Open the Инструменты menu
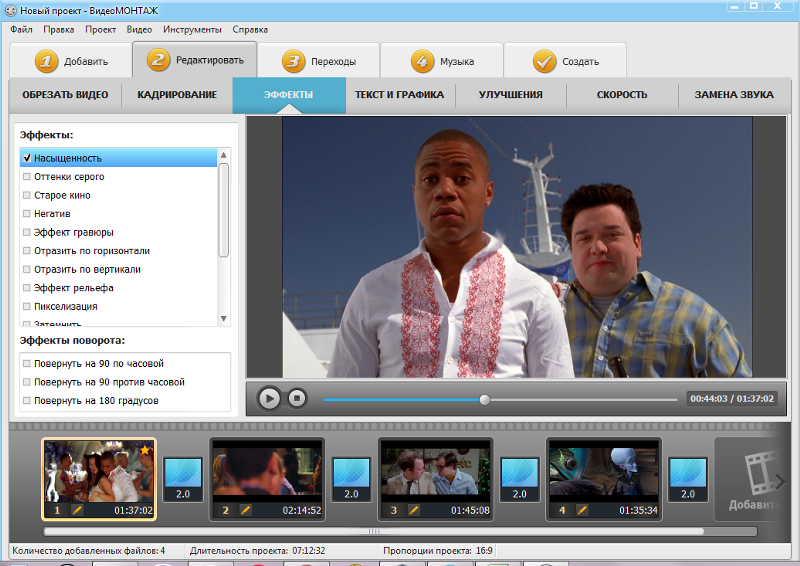The height and width of the screenshot is (566, 800). (192, 30)
